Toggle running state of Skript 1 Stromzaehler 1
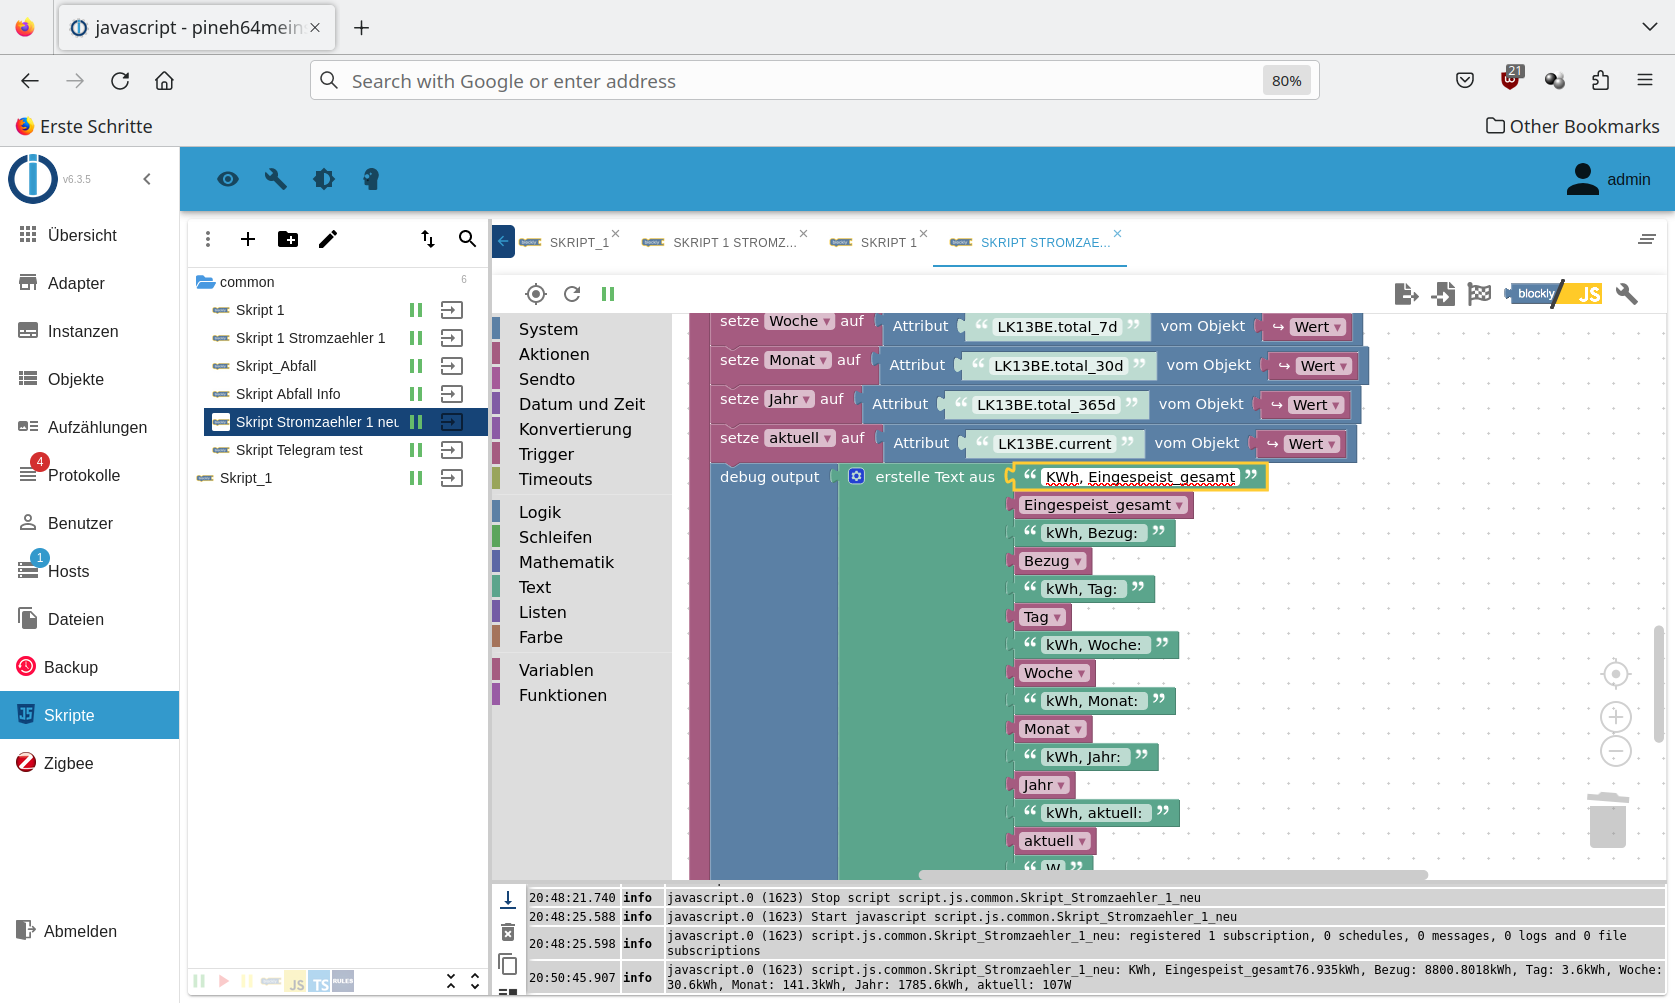 [416, 338]
